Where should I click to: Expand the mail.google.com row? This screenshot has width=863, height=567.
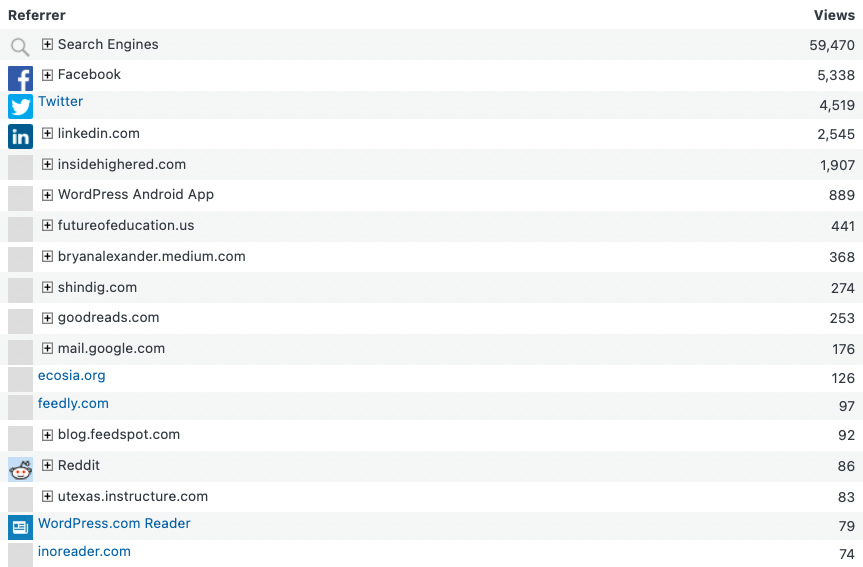click(x=47, y=348)
